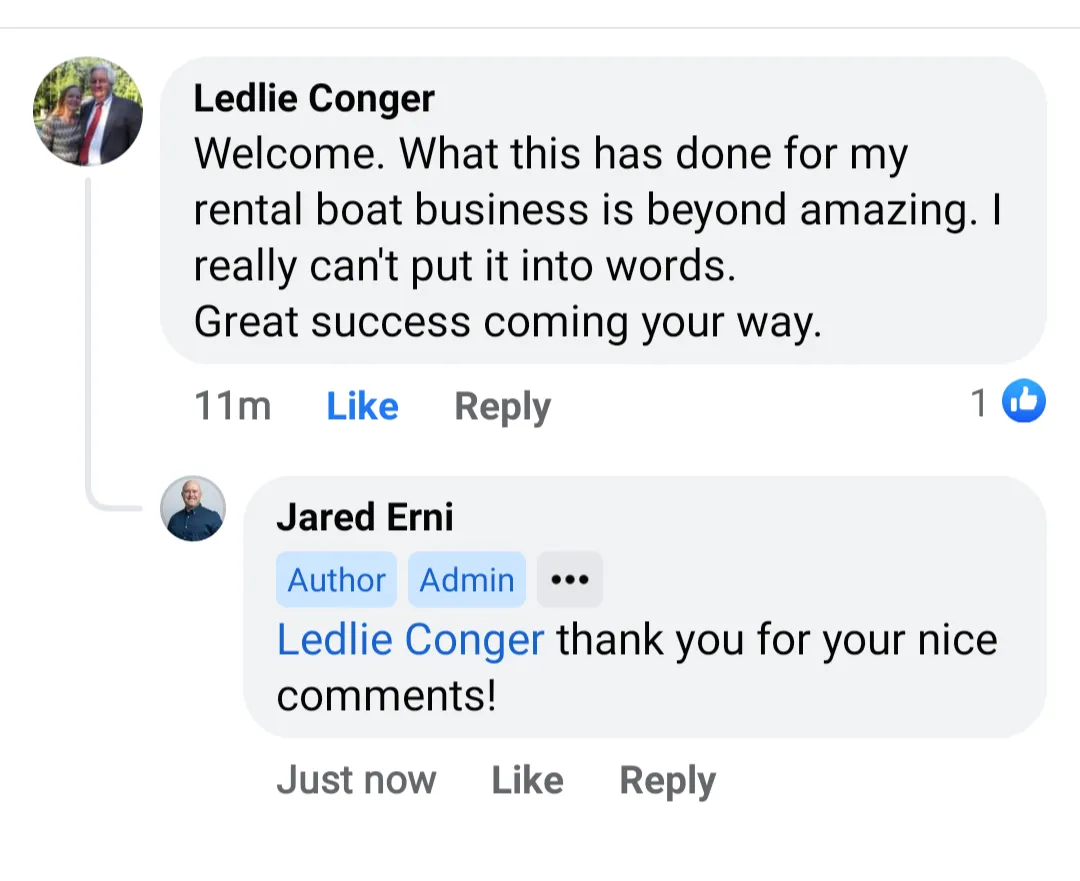
Task: Open Ledlie Conger's profile picture
Action: tap(88, 112)
